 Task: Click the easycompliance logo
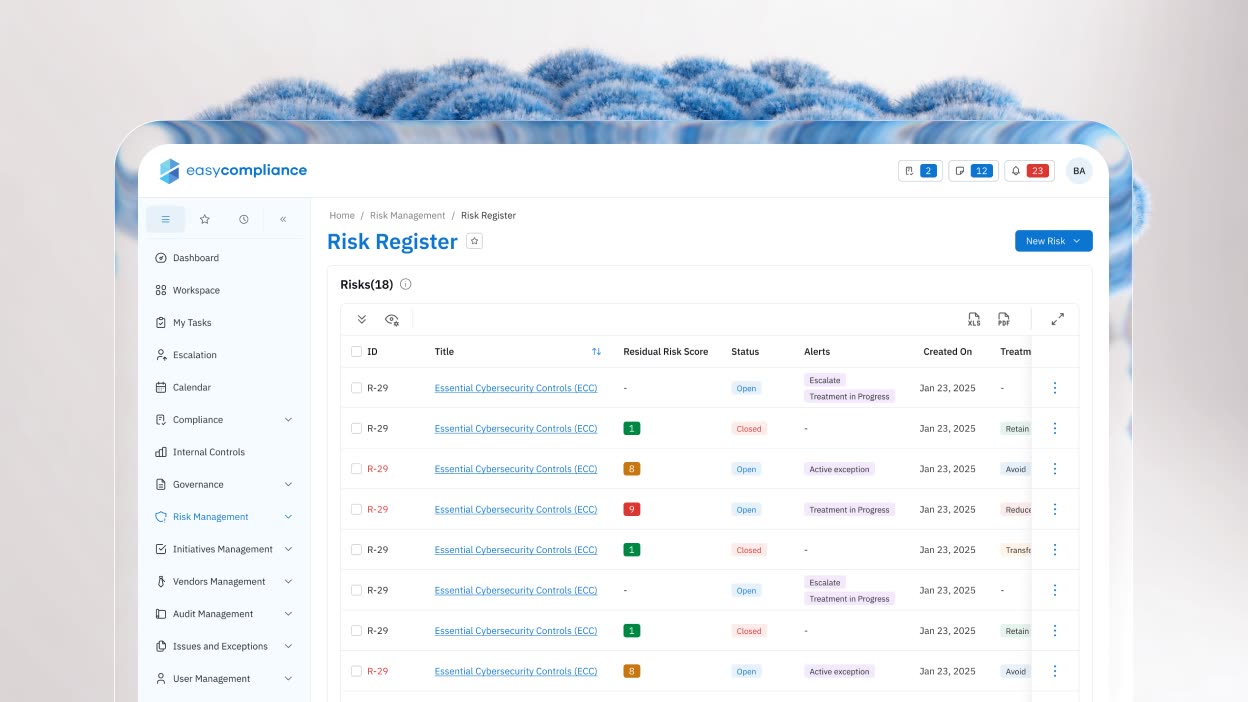coord(233,171)
